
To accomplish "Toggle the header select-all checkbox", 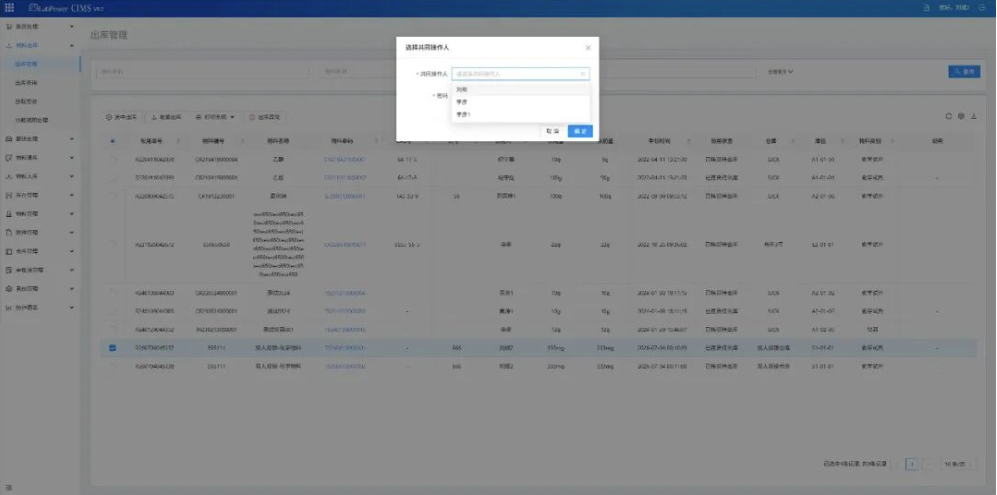I will pyautogui.click(x=113, y=141).
